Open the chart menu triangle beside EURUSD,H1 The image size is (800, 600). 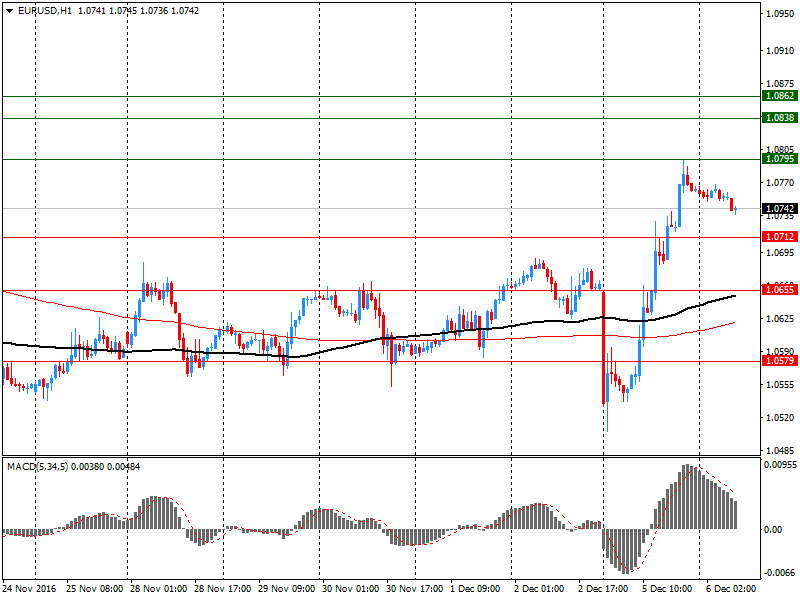tap(10, 11)
